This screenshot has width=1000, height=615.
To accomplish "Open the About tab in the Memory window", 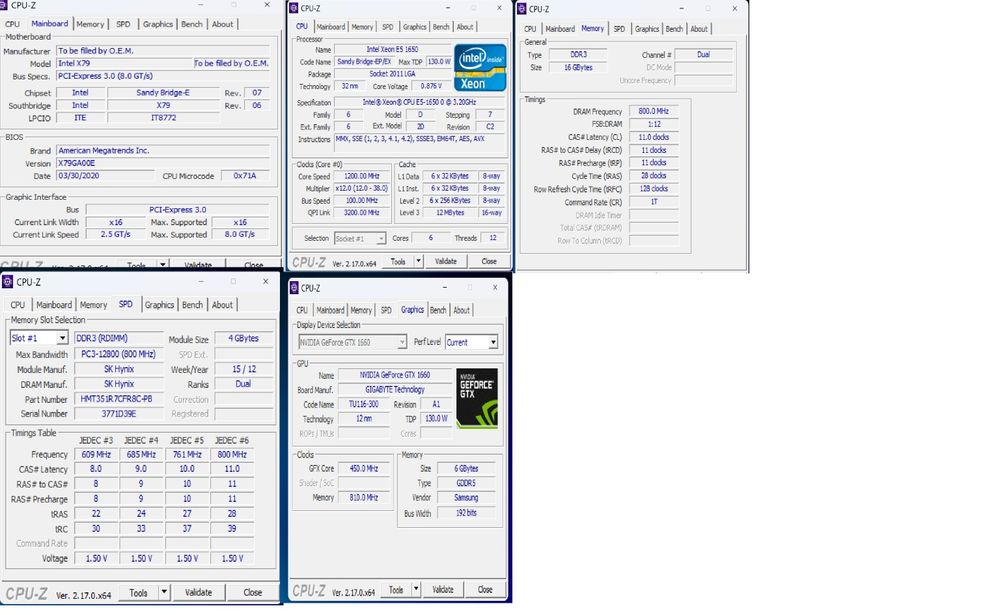I will pyautogui.click(x=699, y=29).
